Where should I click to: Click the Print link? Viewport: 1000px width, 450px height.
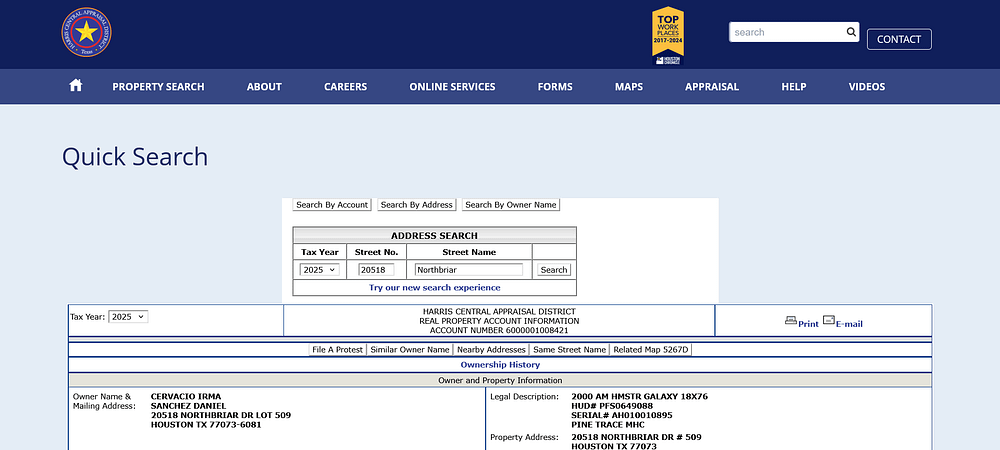808,324
